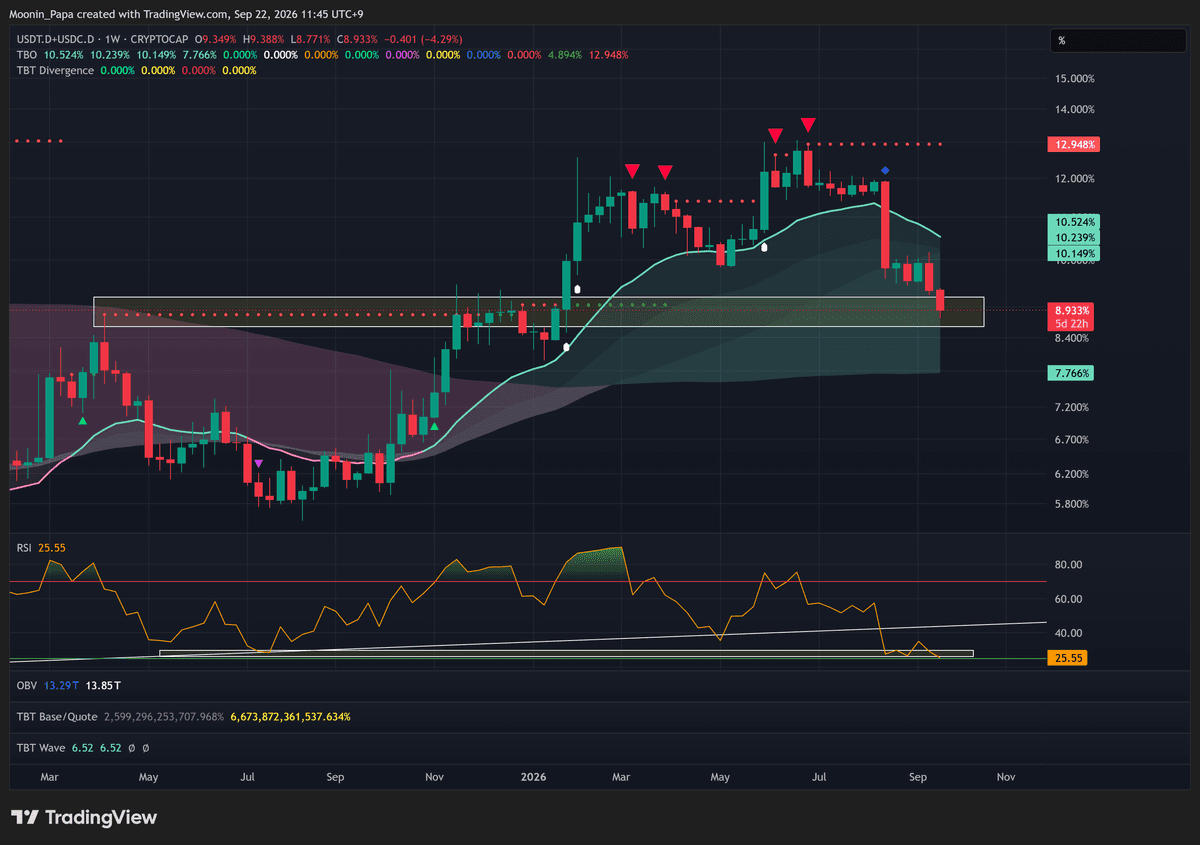Open the OBV indicator legend
The image size is (1200, 845).
tap(26, 684)
